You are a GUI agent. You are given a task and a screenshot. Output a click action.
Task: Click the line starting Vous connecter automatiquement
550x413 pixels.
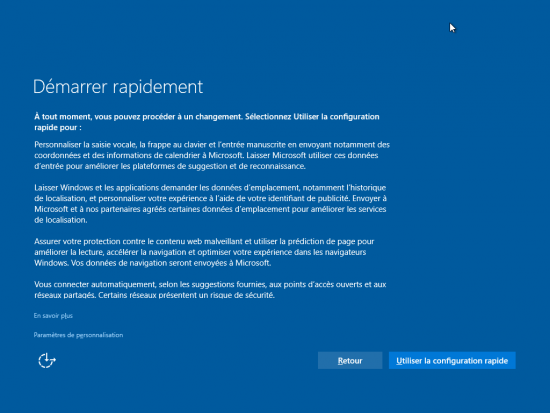tap(210, 284)
